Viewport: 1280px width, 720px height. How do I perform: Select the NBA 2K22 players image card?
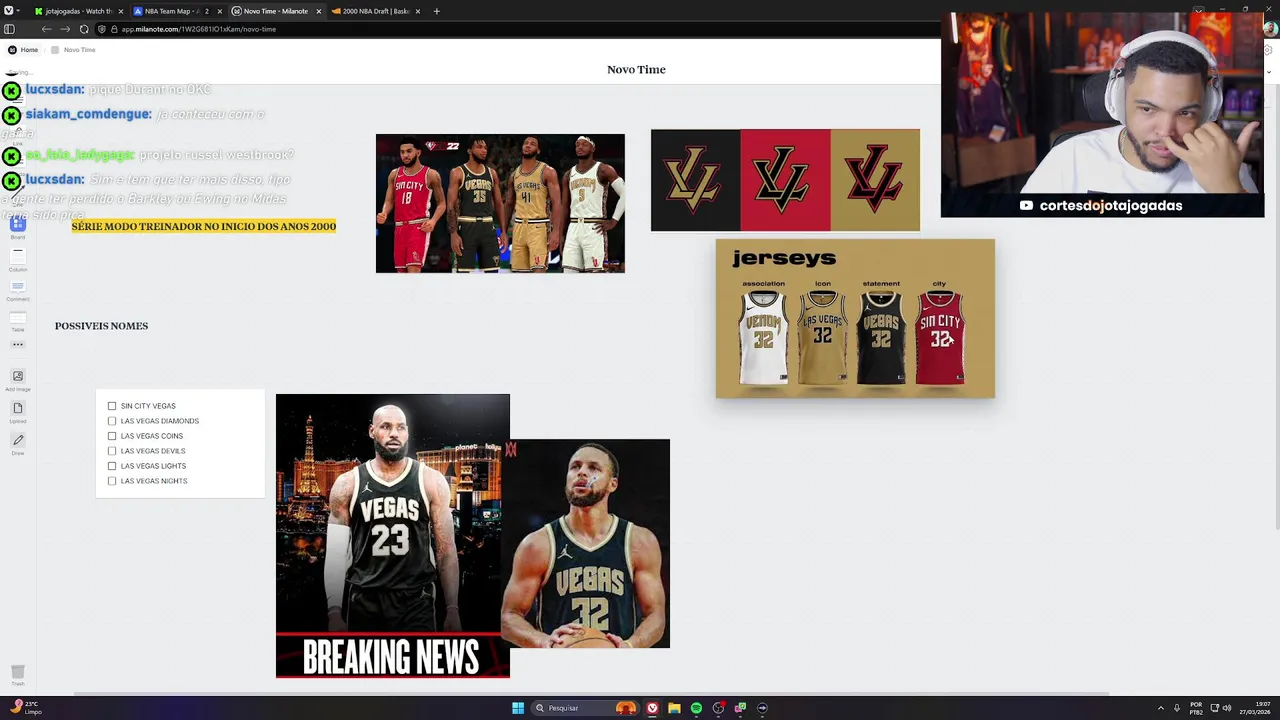[x=500, y=203]
